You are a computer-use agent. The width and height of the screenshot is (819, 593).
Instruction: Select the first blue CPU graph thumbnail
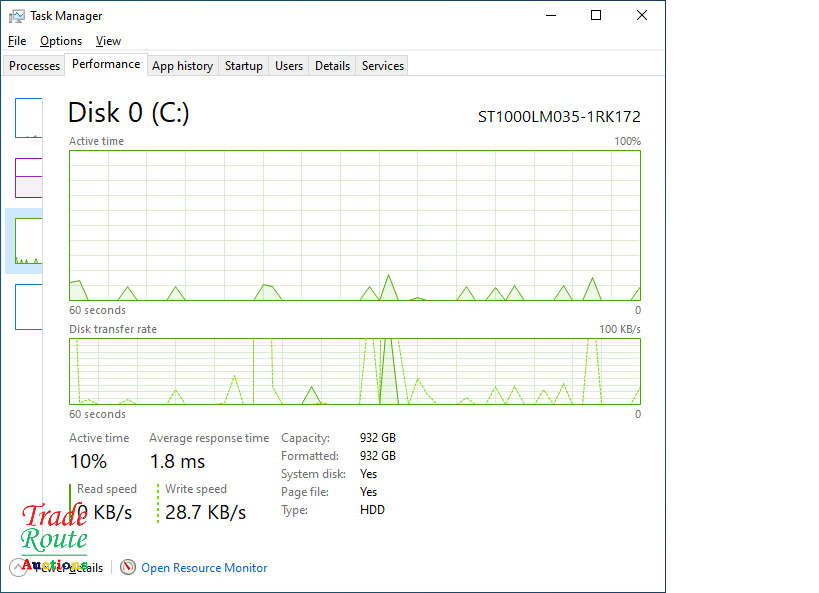(29, 118)
